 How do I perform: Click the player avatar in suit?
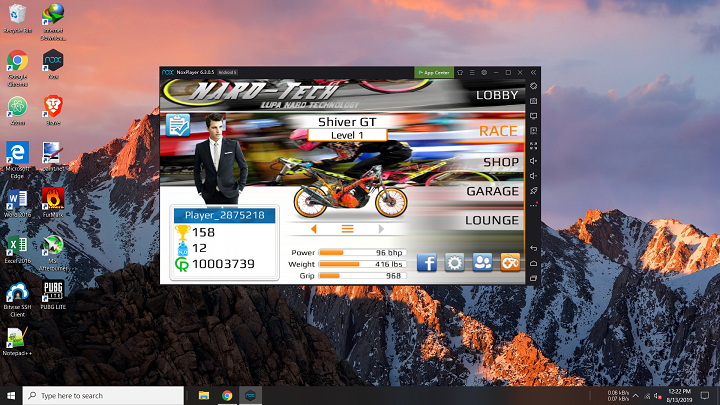219,158
